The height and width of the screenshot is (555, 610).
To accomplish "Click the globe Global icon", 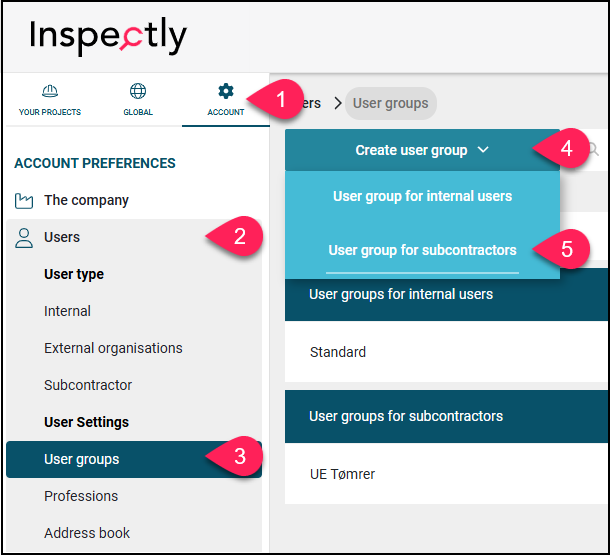I will (138, 91).
